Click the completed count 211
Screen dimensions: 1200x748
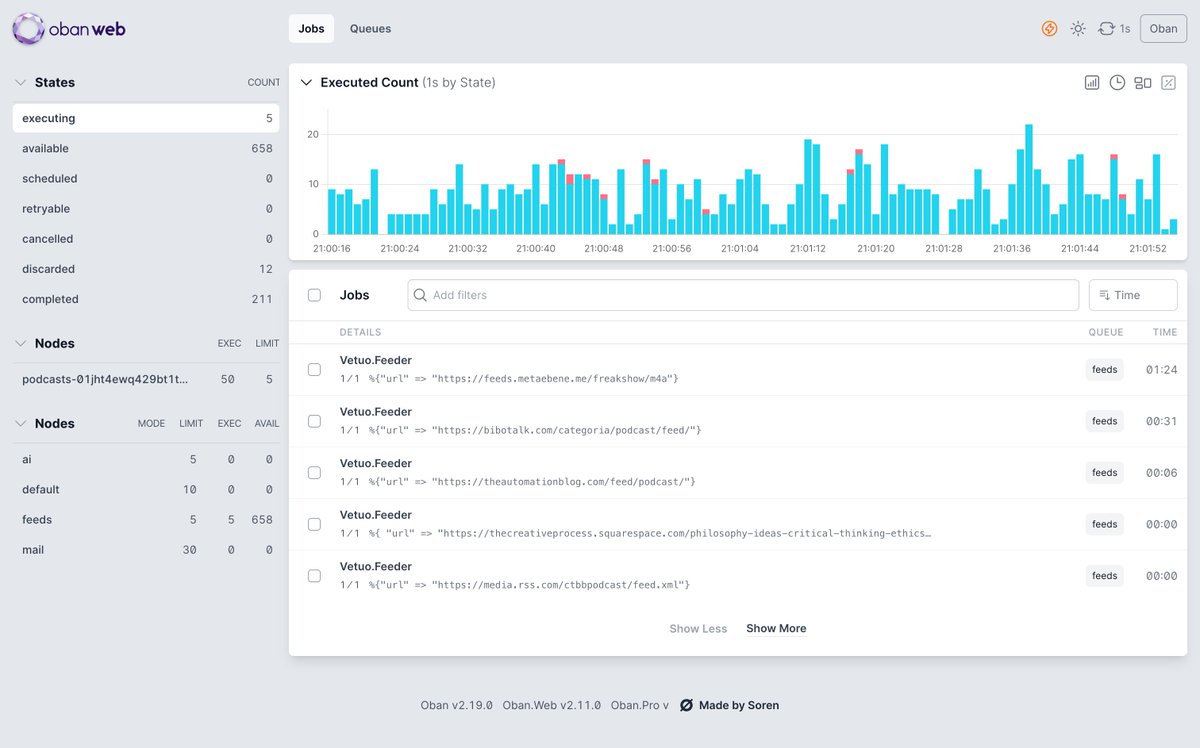point(262,298)
